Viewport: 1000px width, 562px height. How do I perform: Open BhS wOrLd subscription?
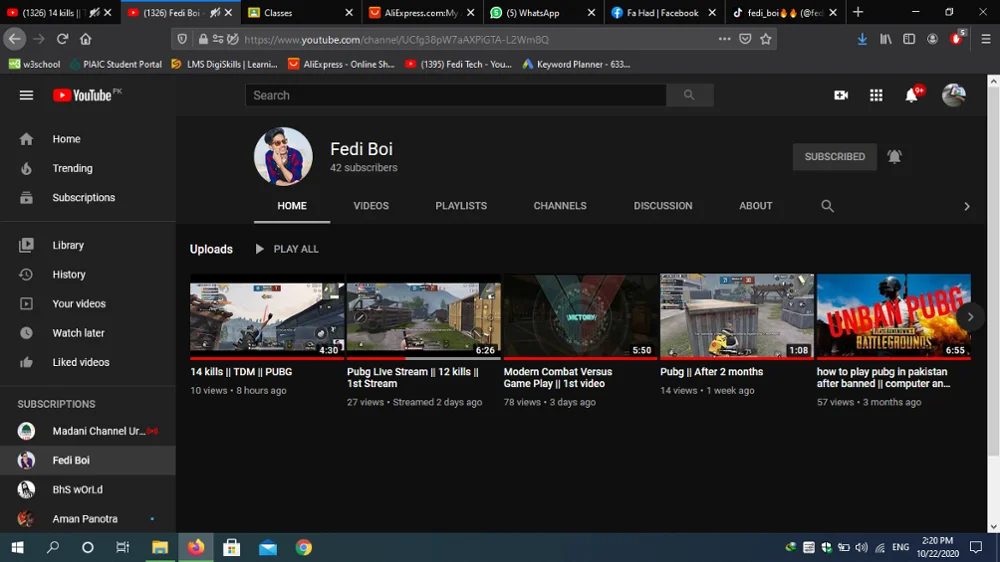tap(88, 490)
